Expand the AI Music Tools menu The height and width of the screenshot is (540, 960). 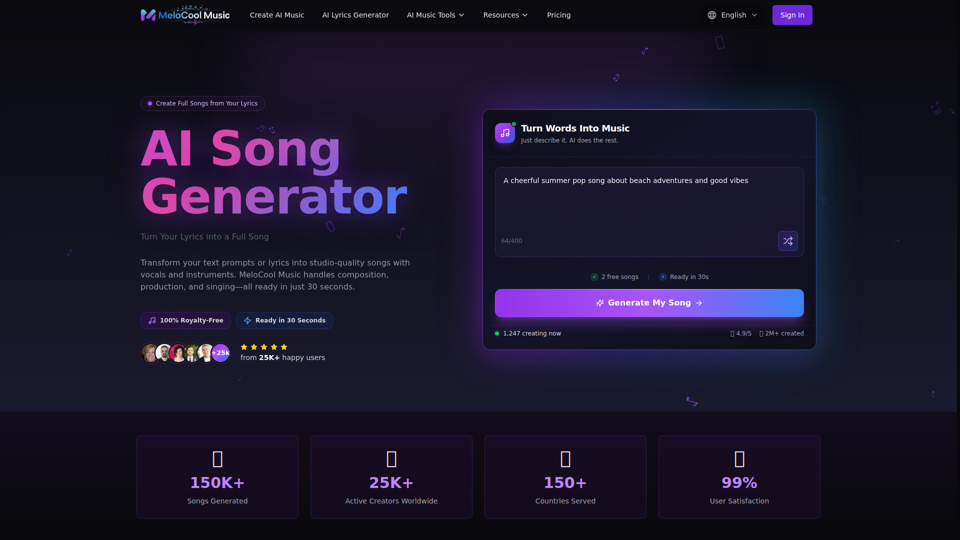coord(435,15)
